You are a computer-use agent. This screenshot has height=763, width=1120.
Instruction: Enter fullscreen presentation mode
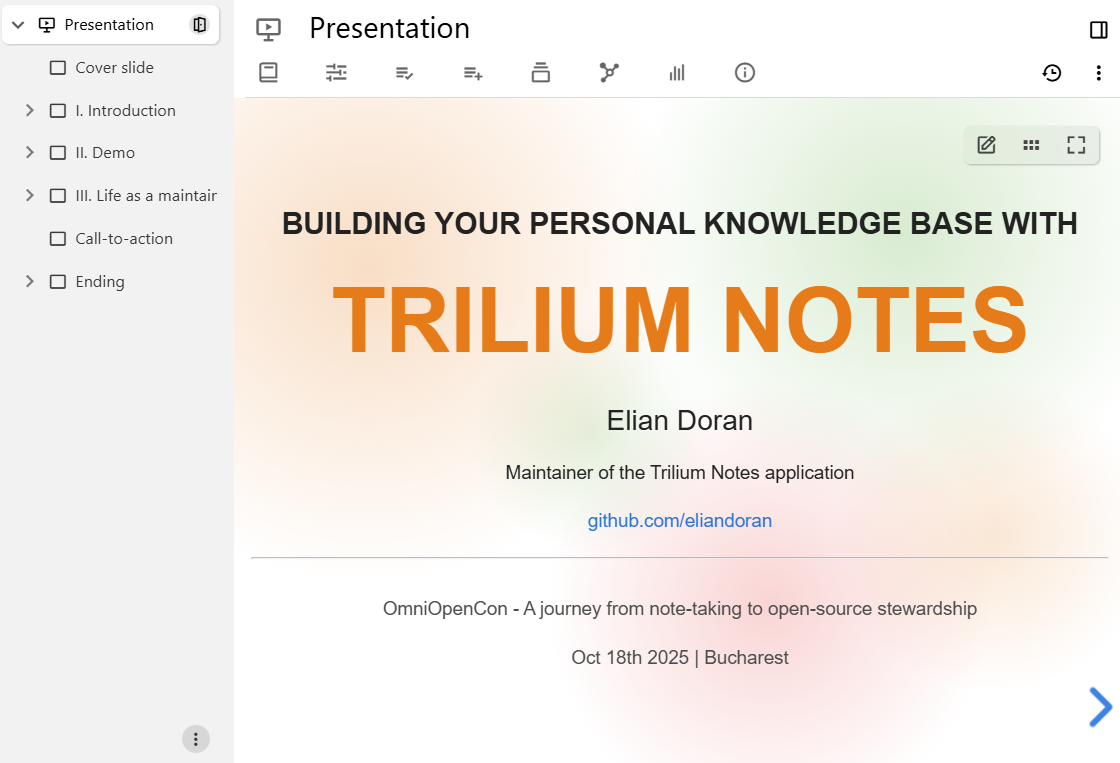[x=1076, y=145]
